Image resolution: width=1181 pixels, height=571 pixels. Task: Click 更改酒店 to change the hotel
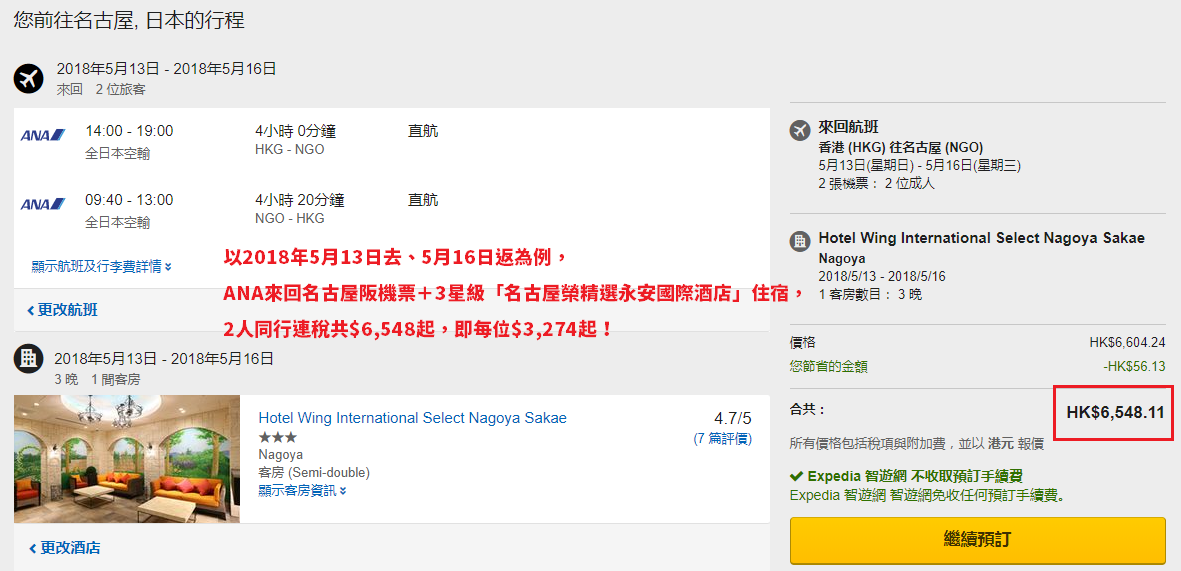64,548
